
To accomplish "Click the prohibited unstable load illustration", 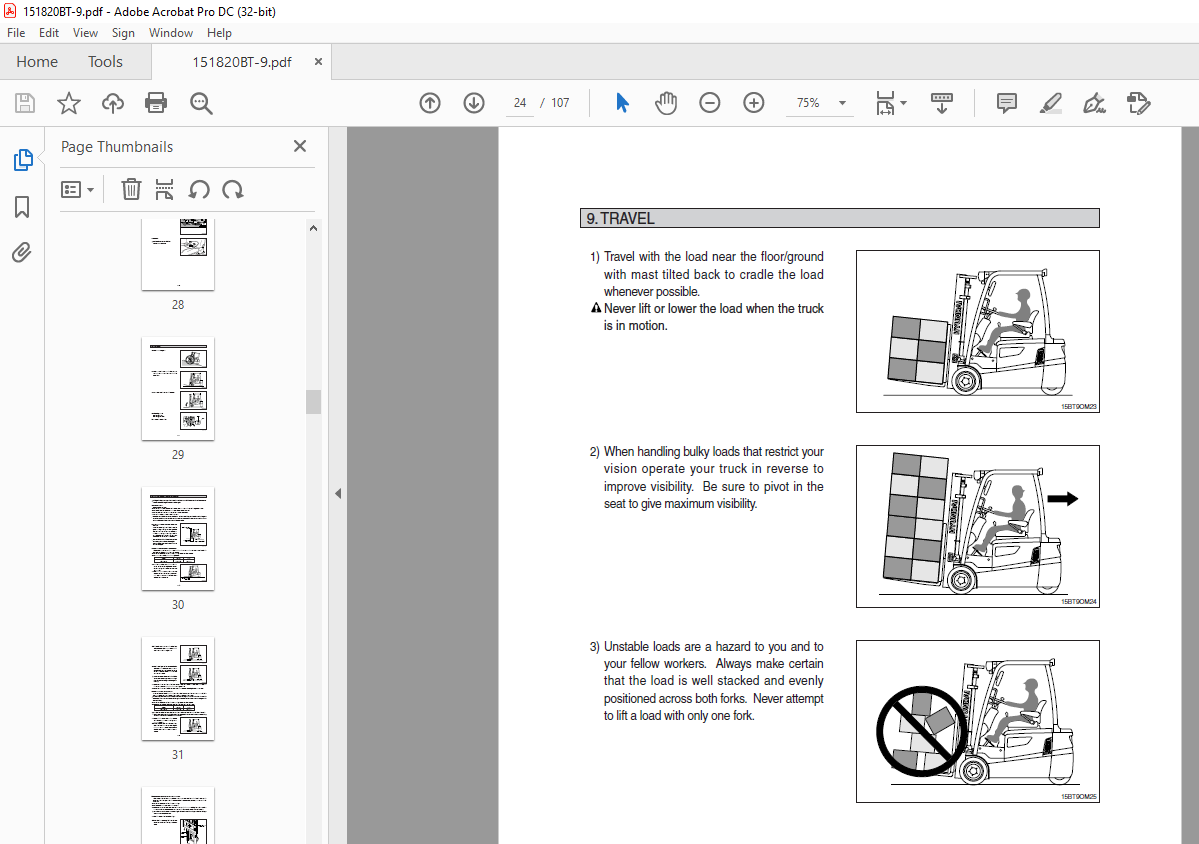I will (x=977, y=722).
